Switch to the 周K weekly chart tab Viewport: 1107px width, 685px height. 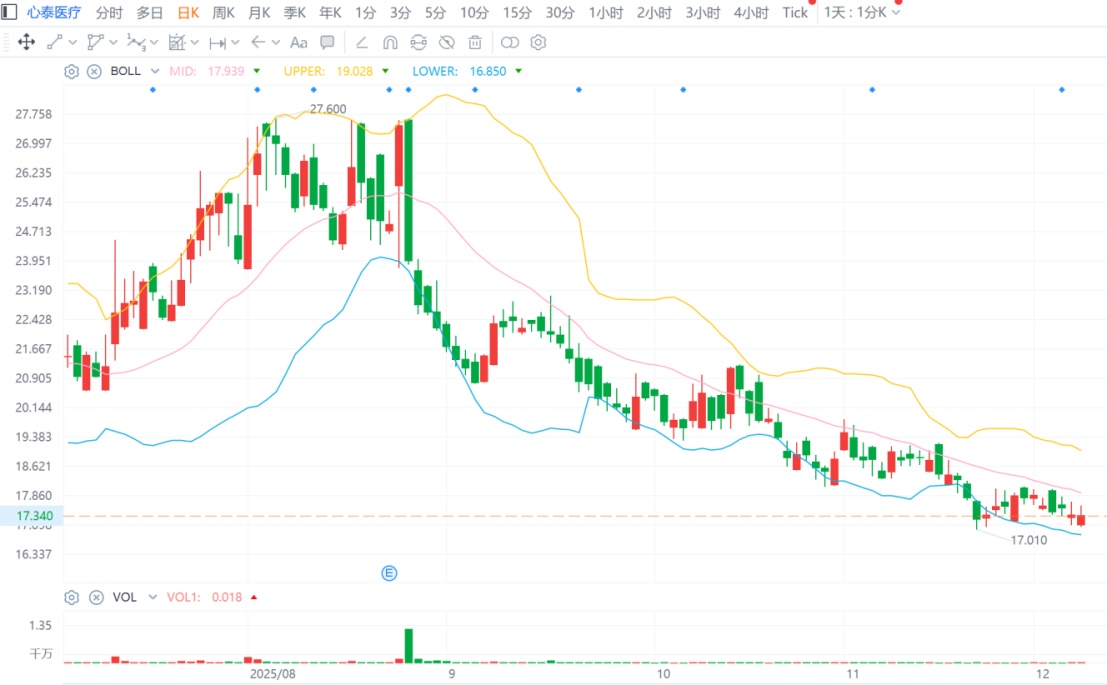tap(223, 12)
